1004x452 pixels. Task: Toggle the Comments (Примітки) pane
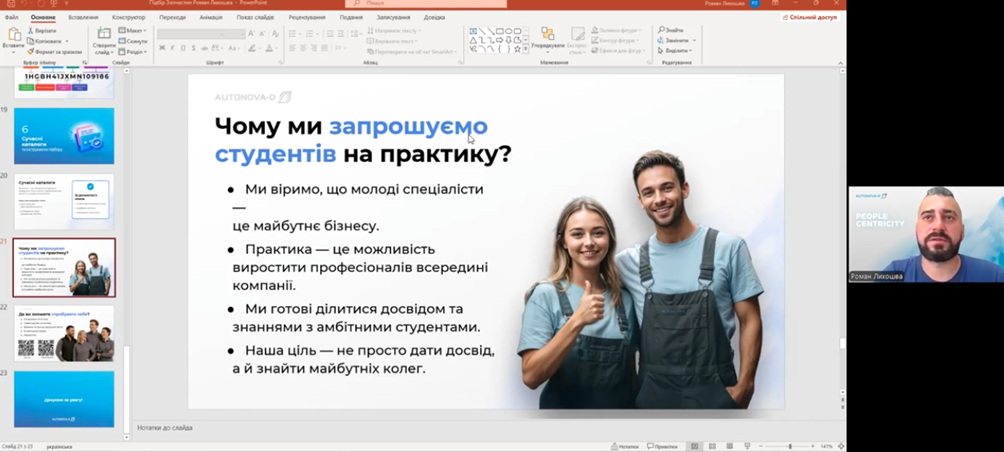[x=662, y=446]
